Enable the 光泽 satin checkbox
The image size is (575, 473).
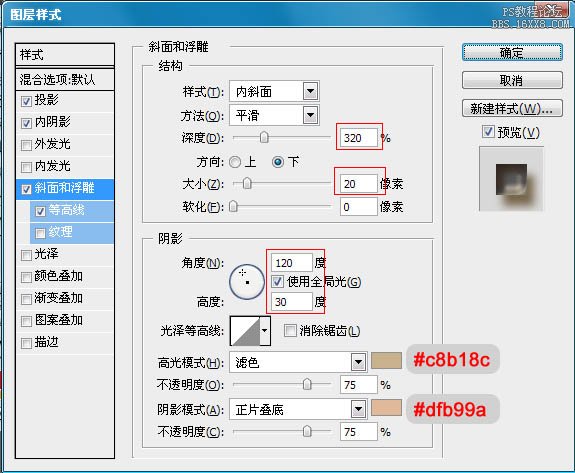26,255
